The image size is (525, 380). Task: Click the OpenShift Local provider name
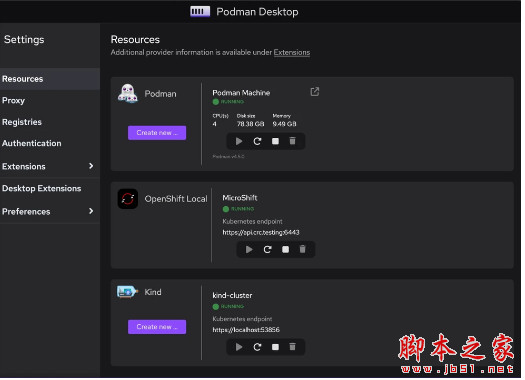coord(177,200)
